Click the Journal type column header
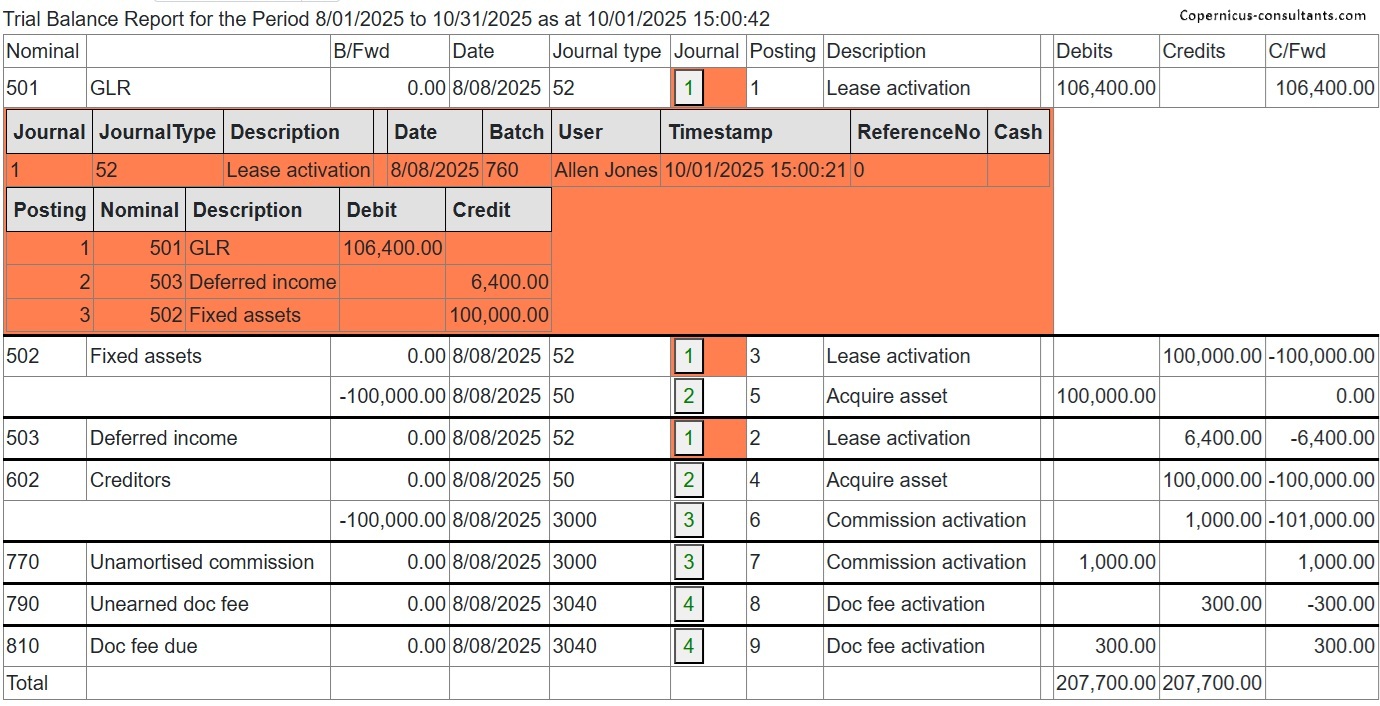The height and width of the screenshot is (706, 1380). (607, 51)
